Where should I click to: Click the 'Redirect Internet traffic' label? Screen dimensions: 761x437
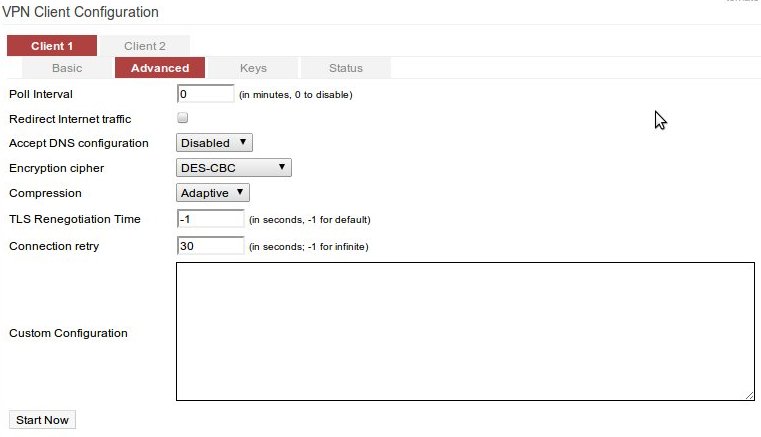[70, 119]
